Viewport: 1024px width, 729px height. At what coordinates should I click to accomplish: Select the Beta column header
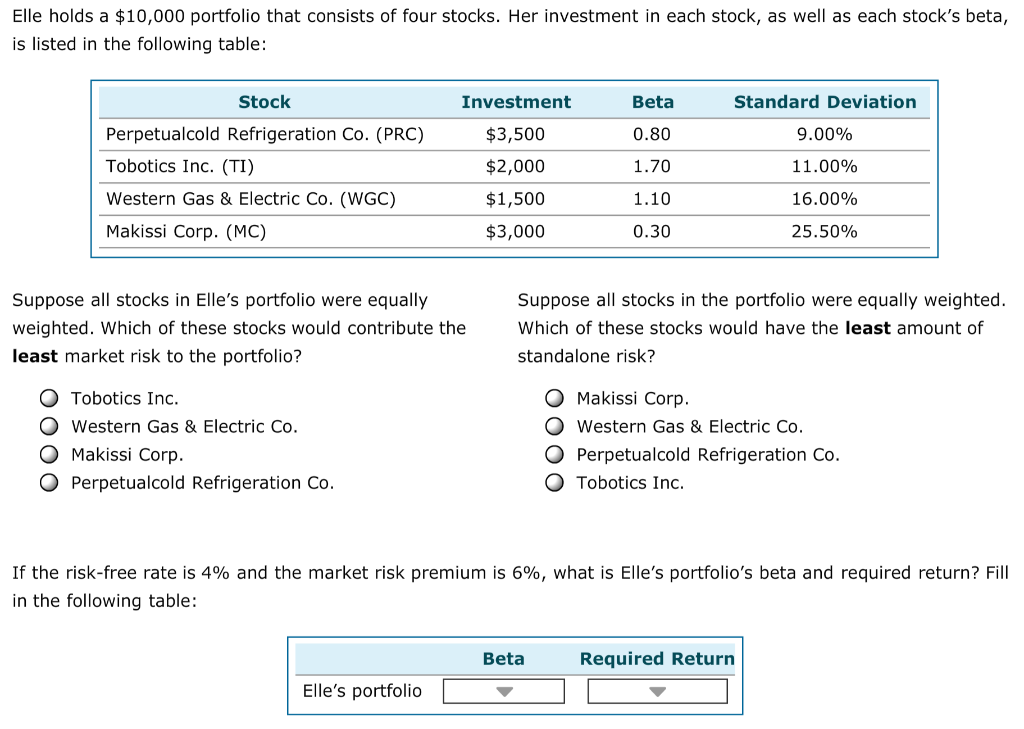652,101
